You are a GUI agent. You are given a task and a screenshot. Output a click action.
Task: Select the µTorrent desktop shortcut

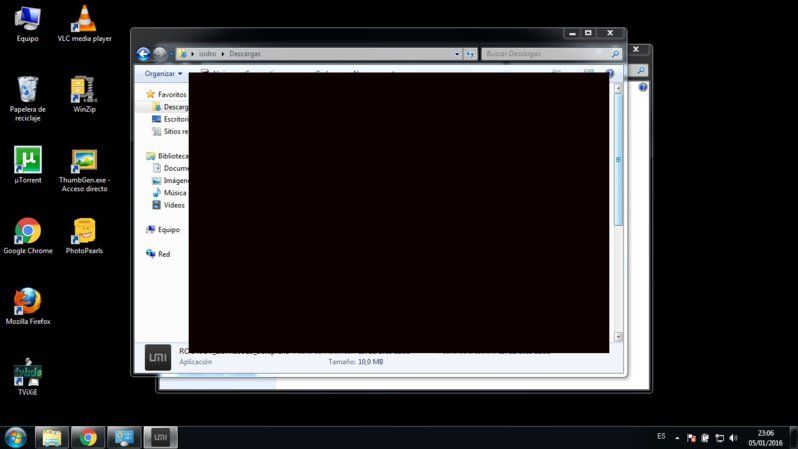(x=27, y=165)
